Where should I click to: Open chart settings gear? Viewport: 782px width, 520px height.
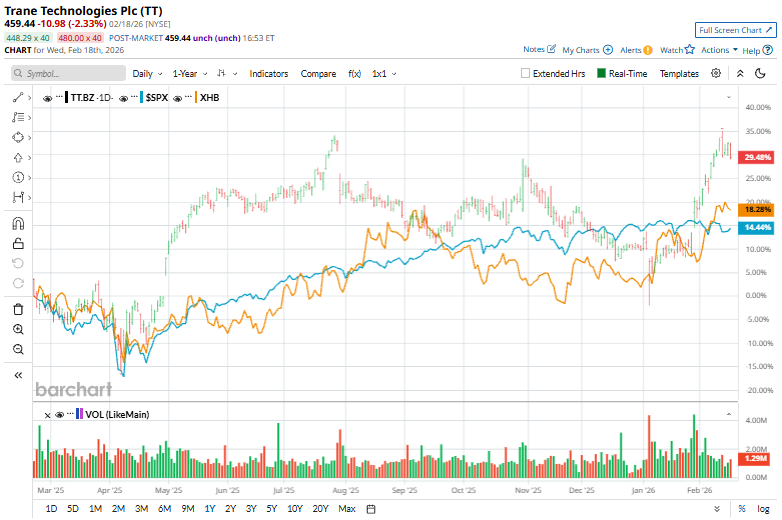coord(716,73)
